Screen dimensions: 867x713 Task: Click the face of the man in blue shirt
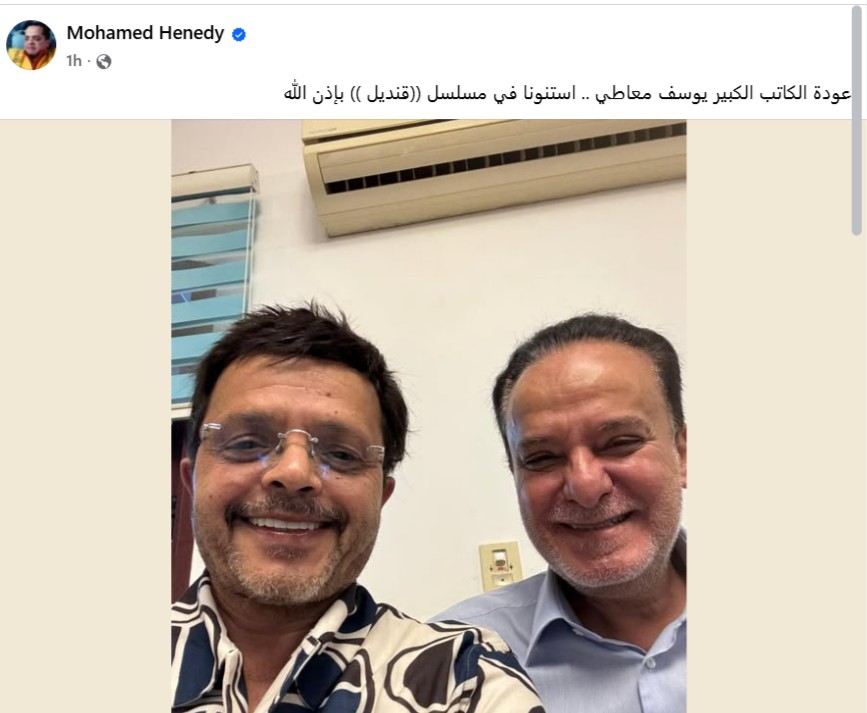coord(594,470)
